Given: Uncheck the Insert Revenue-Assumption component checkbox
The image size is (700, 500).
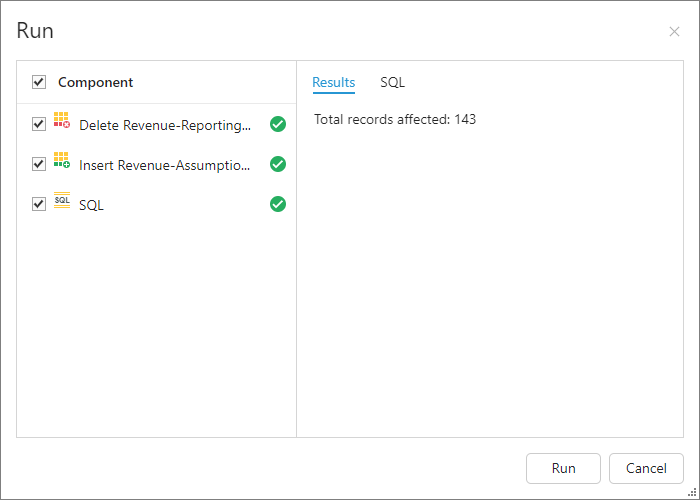Looking at the screenshot, I should tap(39, 164).
